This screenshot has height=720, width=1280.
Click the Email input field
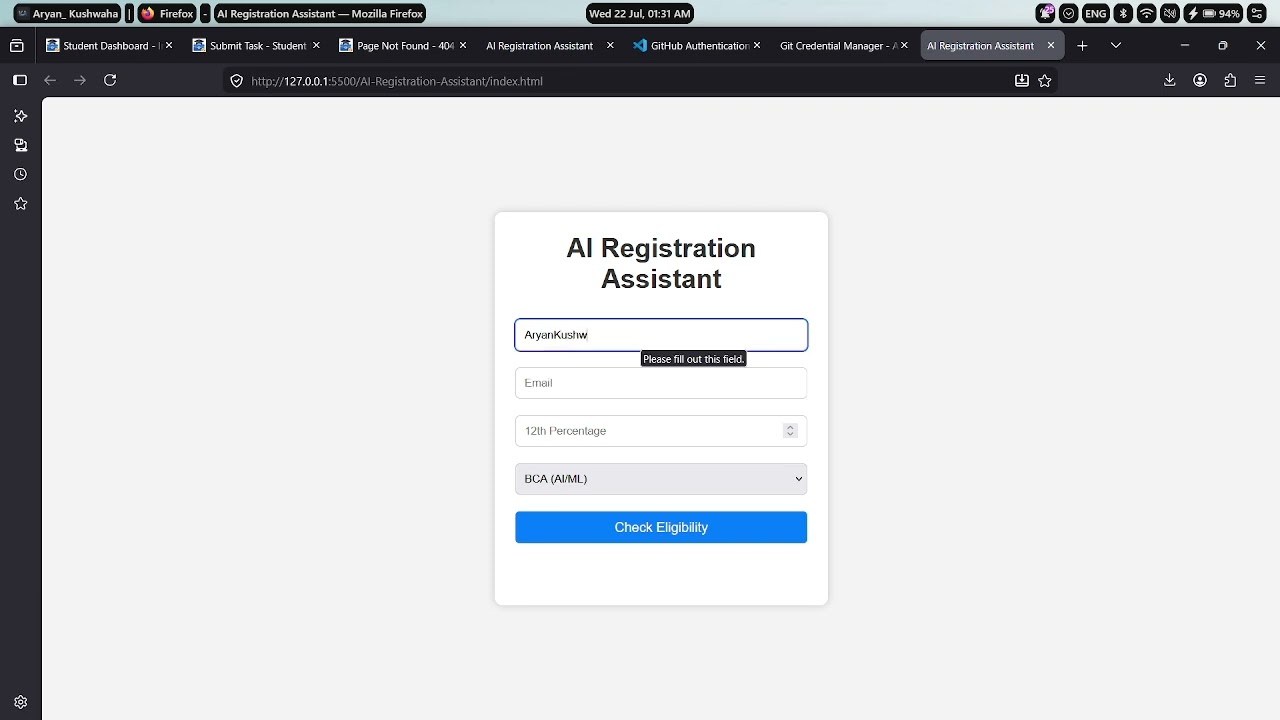(661, 383)
